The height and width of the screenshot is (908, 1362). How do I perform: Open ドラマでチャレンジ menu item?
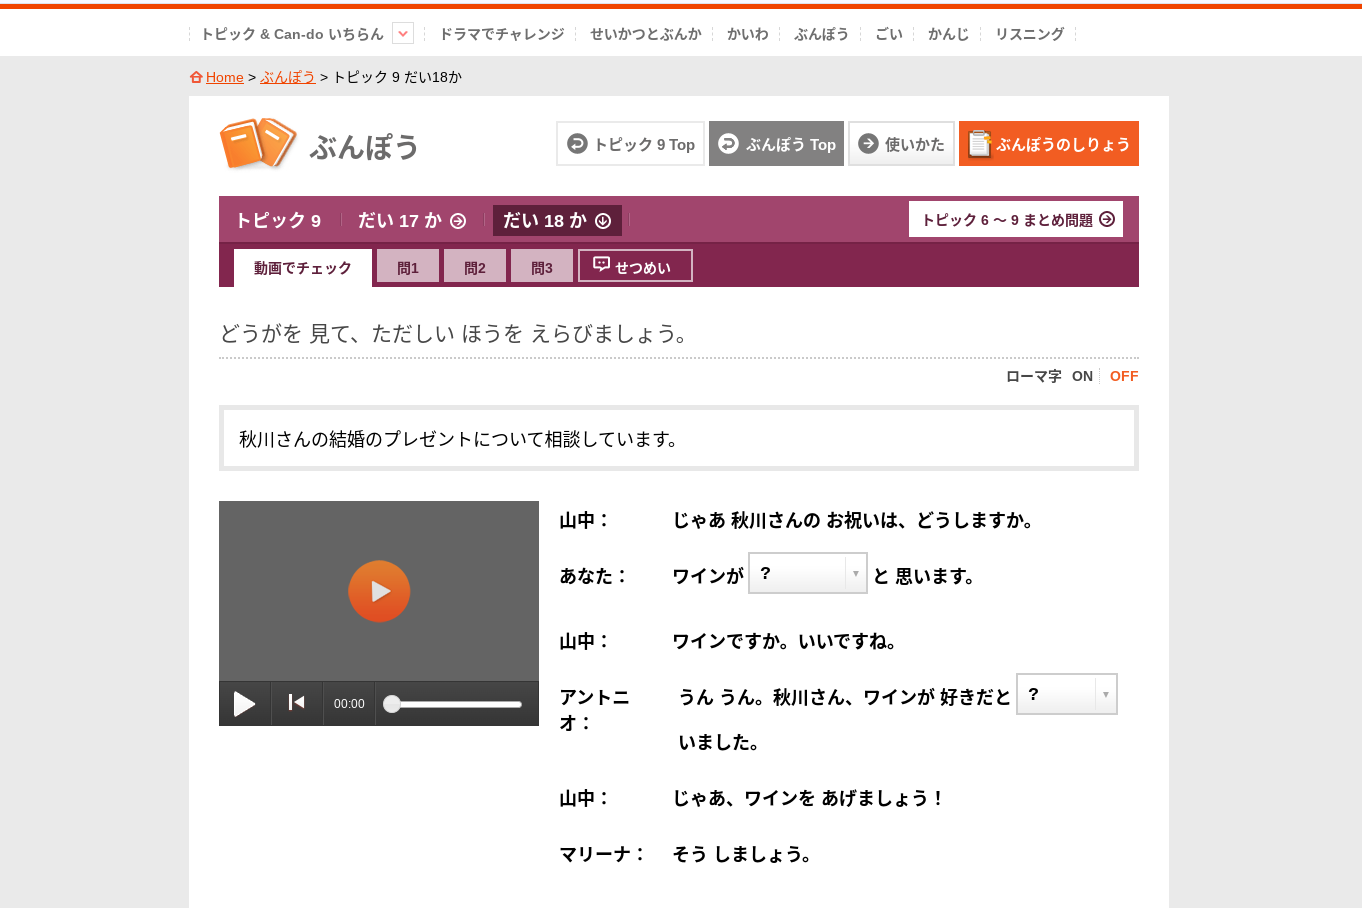[502, 34]
